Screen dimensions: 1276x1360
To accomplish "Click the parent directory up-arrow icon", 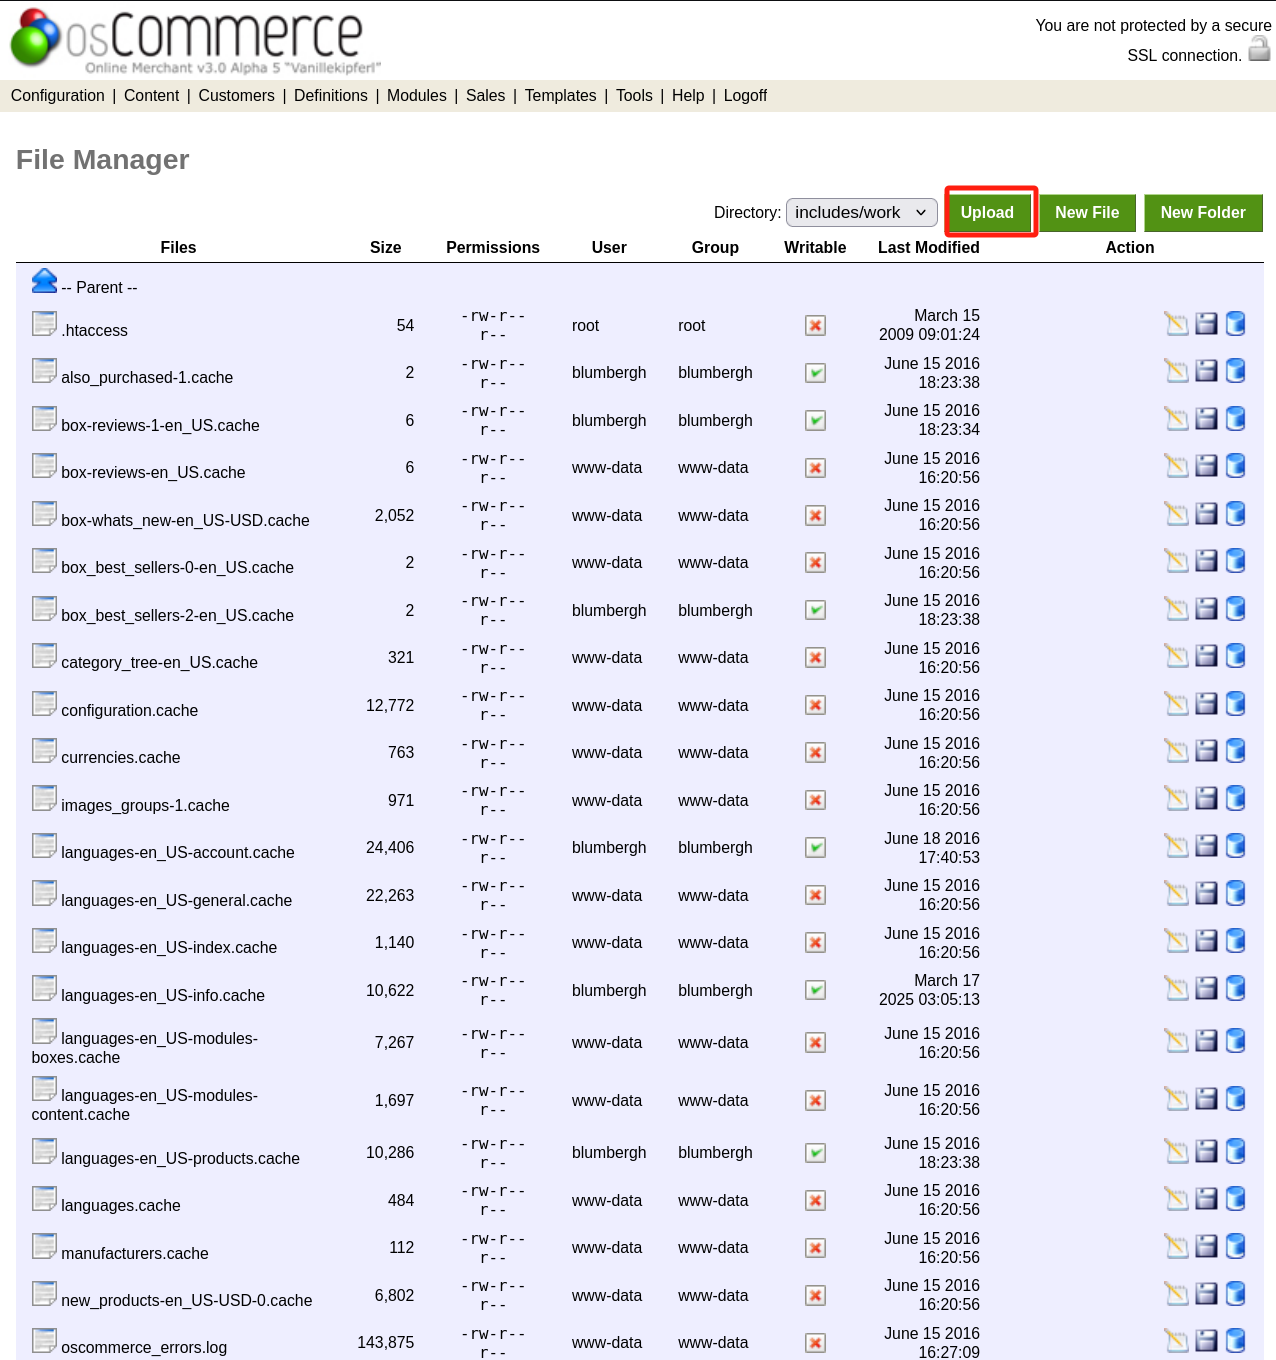I will [44, 282].
